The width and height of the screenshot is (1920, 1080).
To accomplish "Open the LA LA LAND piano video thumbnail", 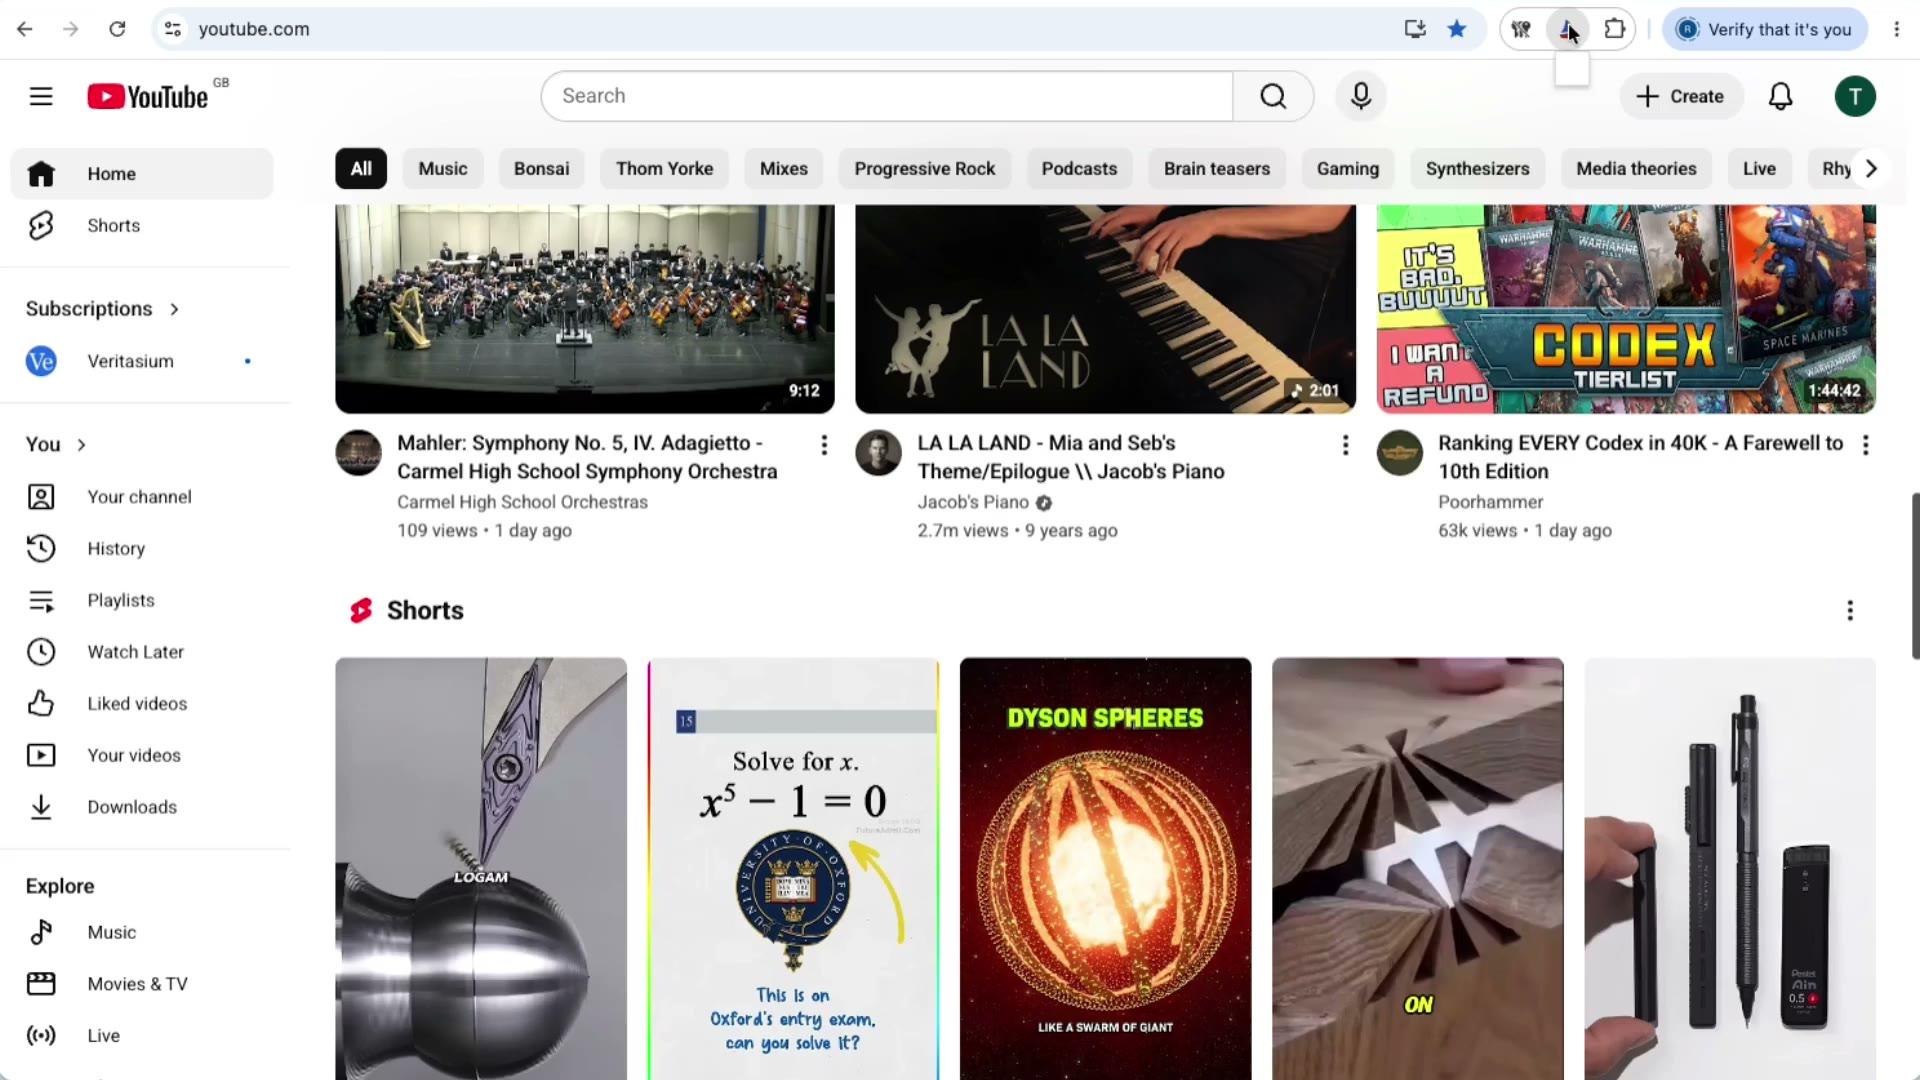I will click(x=1106, y=309).
